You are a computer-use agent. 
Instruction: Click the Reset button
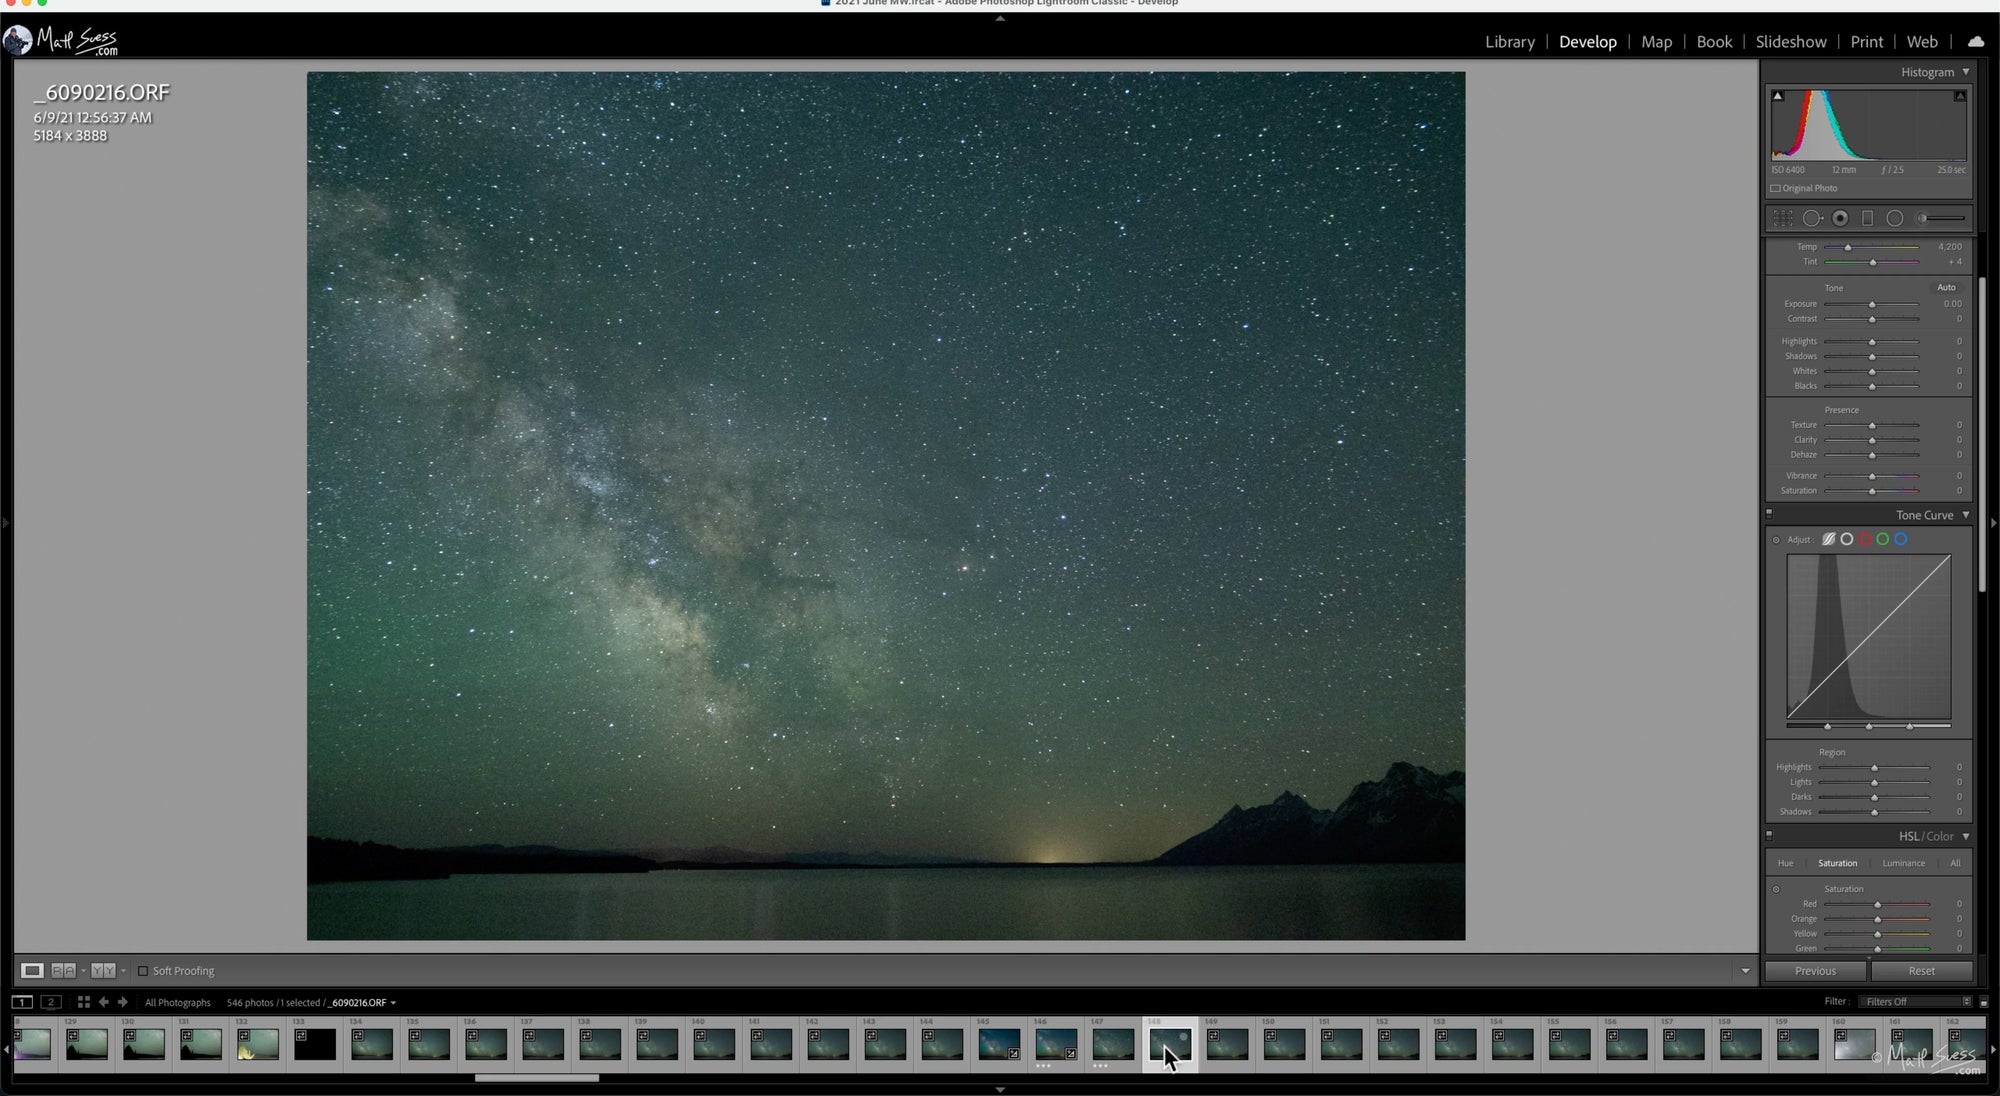(x=1921, y=971)
